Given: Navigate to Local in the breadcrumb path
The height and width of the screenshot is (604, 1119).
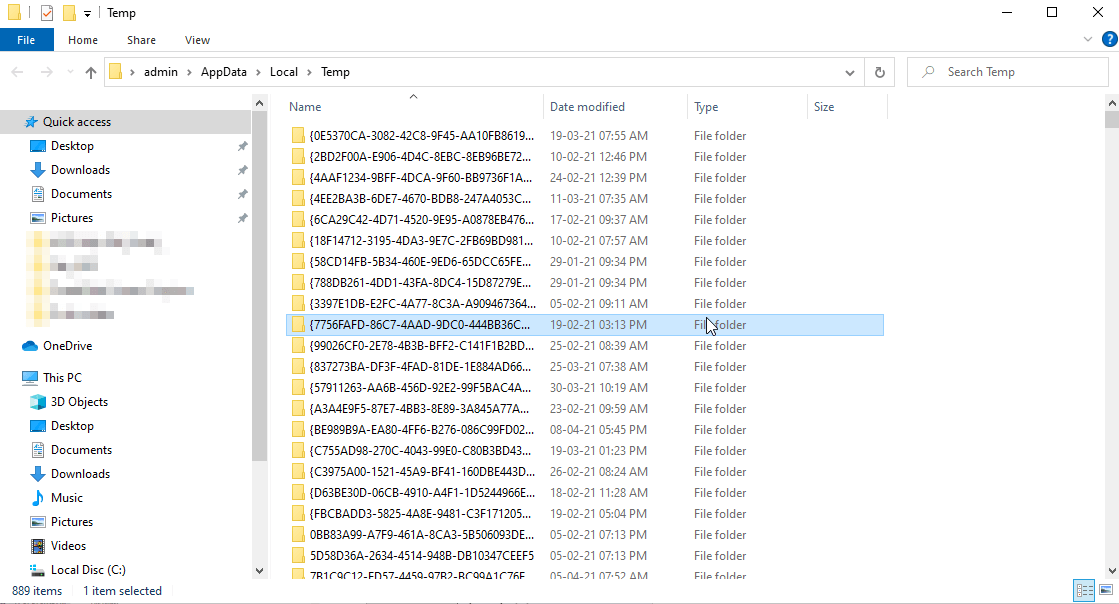Looking at the screenshot, I should (x=283, y=71).
